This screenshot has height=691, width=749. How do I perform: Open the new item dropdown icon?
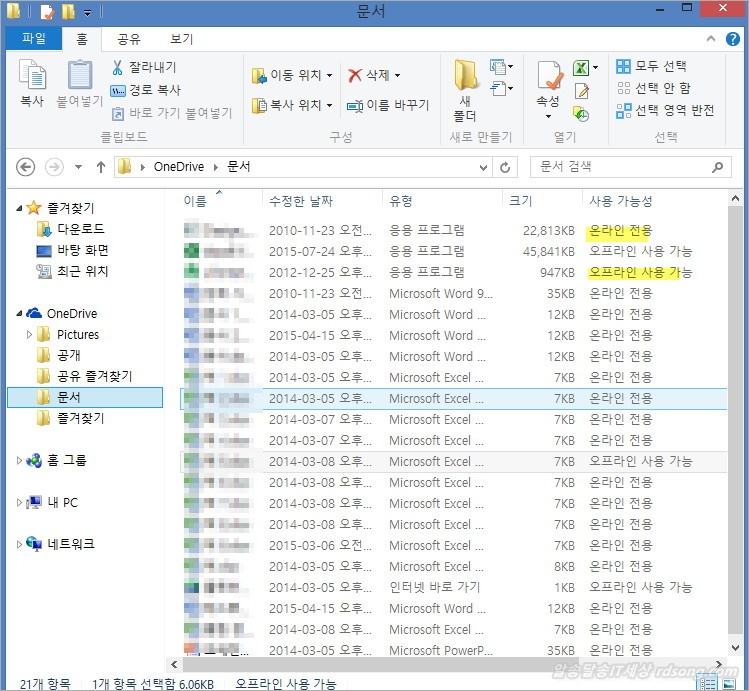[x=501, y=67]
